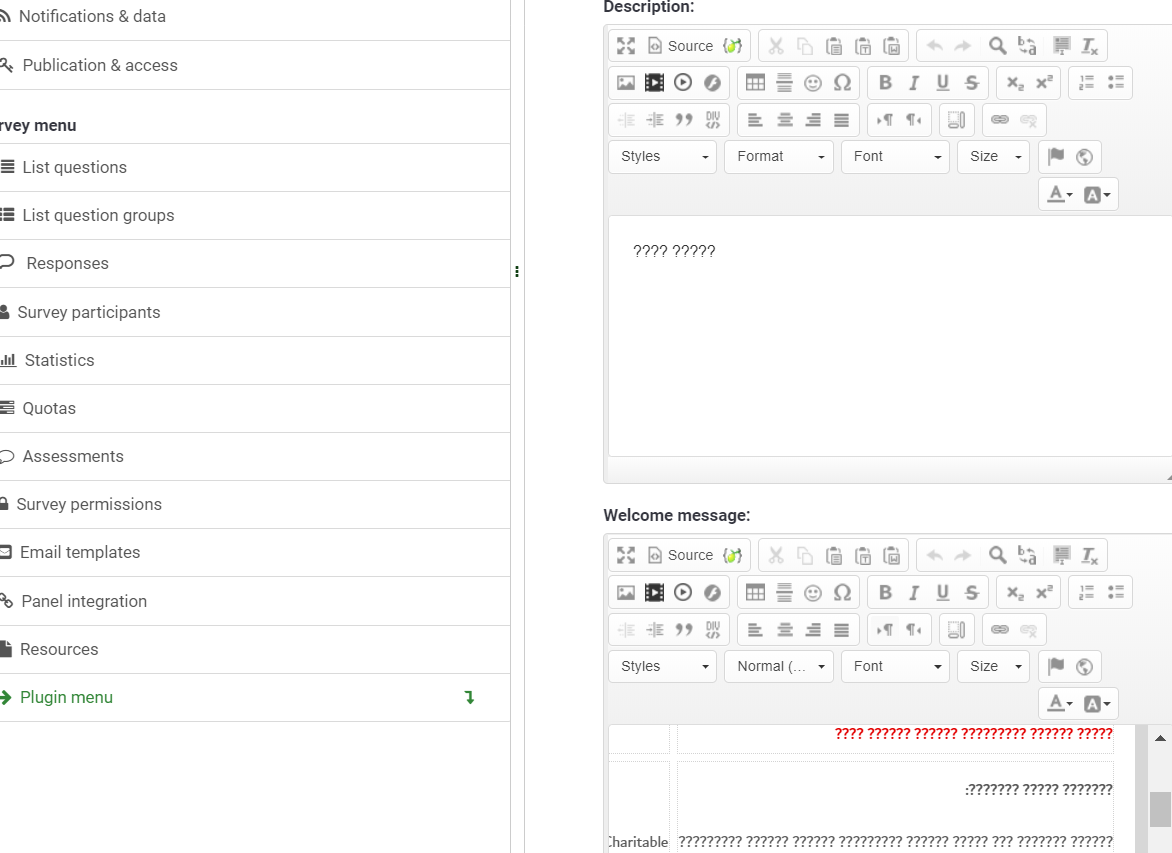Open Styles dropdown in Description editor
This screenshot has width=1172, height=853.
[662, 157]
